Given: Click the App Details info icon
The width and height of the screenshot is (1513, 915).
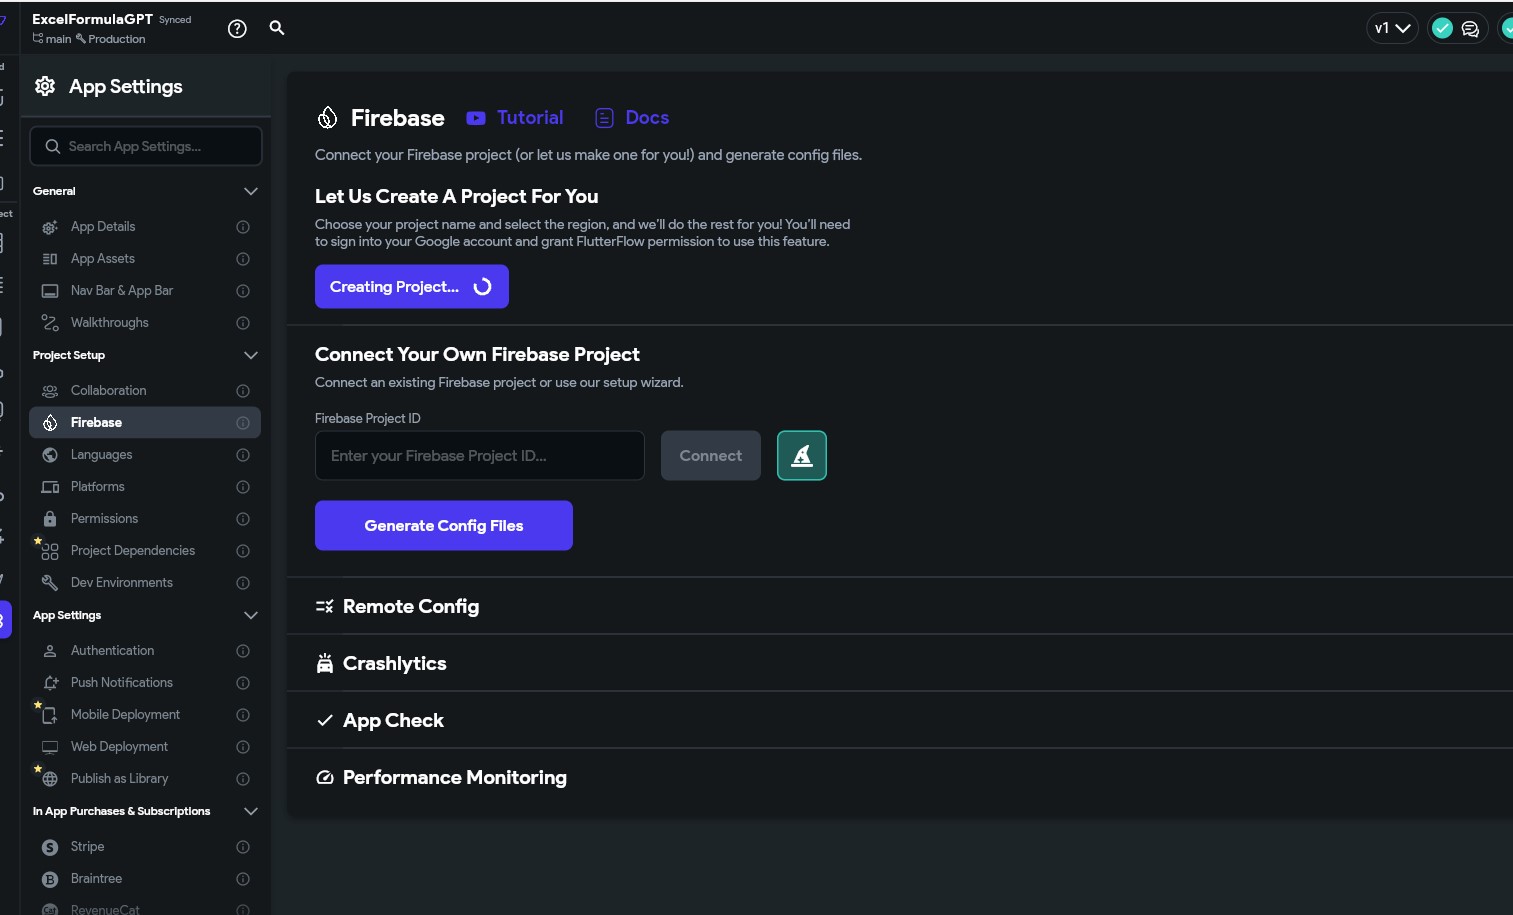Looking at the screenshot, I should click(x=243, y=227).
